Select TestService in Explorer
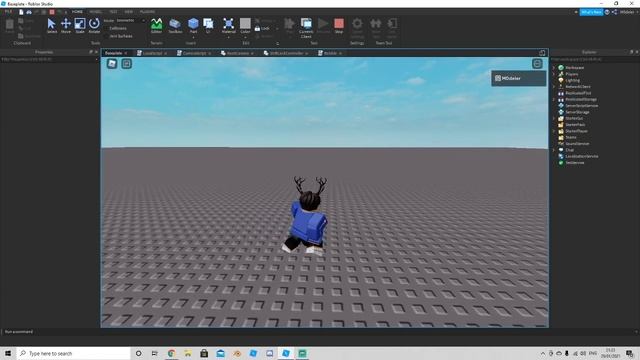The height and width of the screenshot is (360, 640). 575,162
